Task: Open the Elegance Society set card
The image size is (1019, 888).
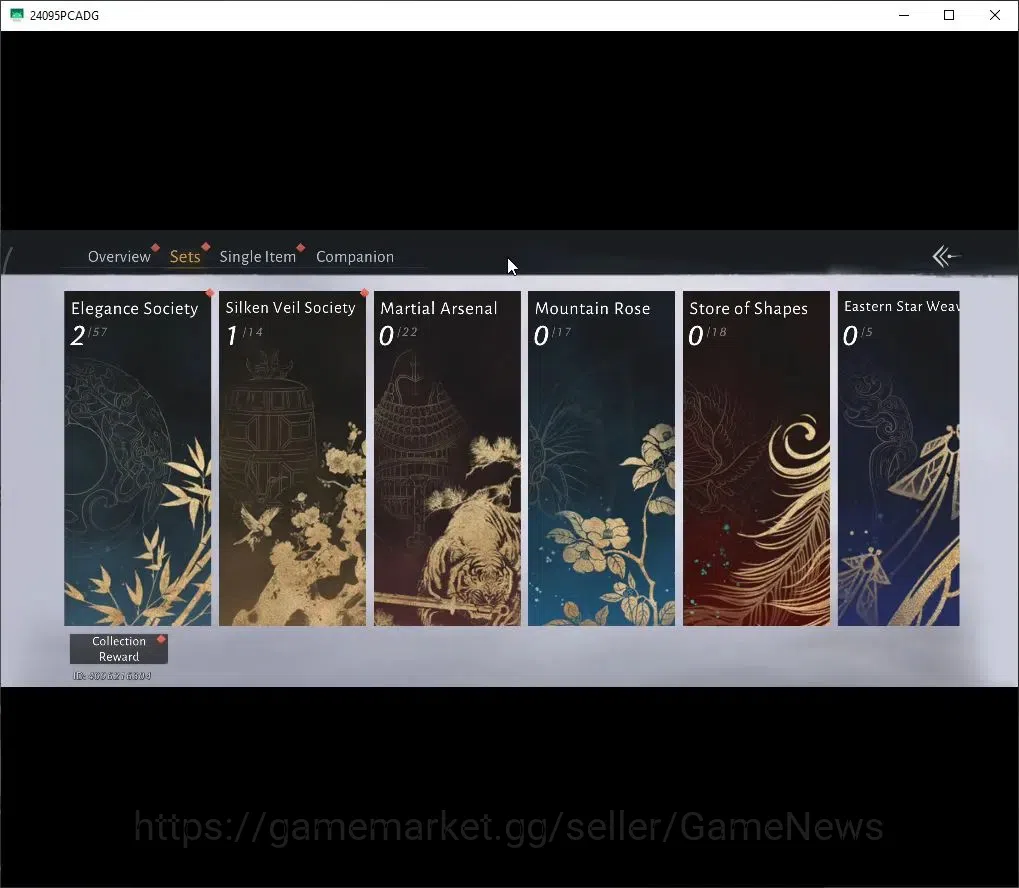Action: click(137, 458)
